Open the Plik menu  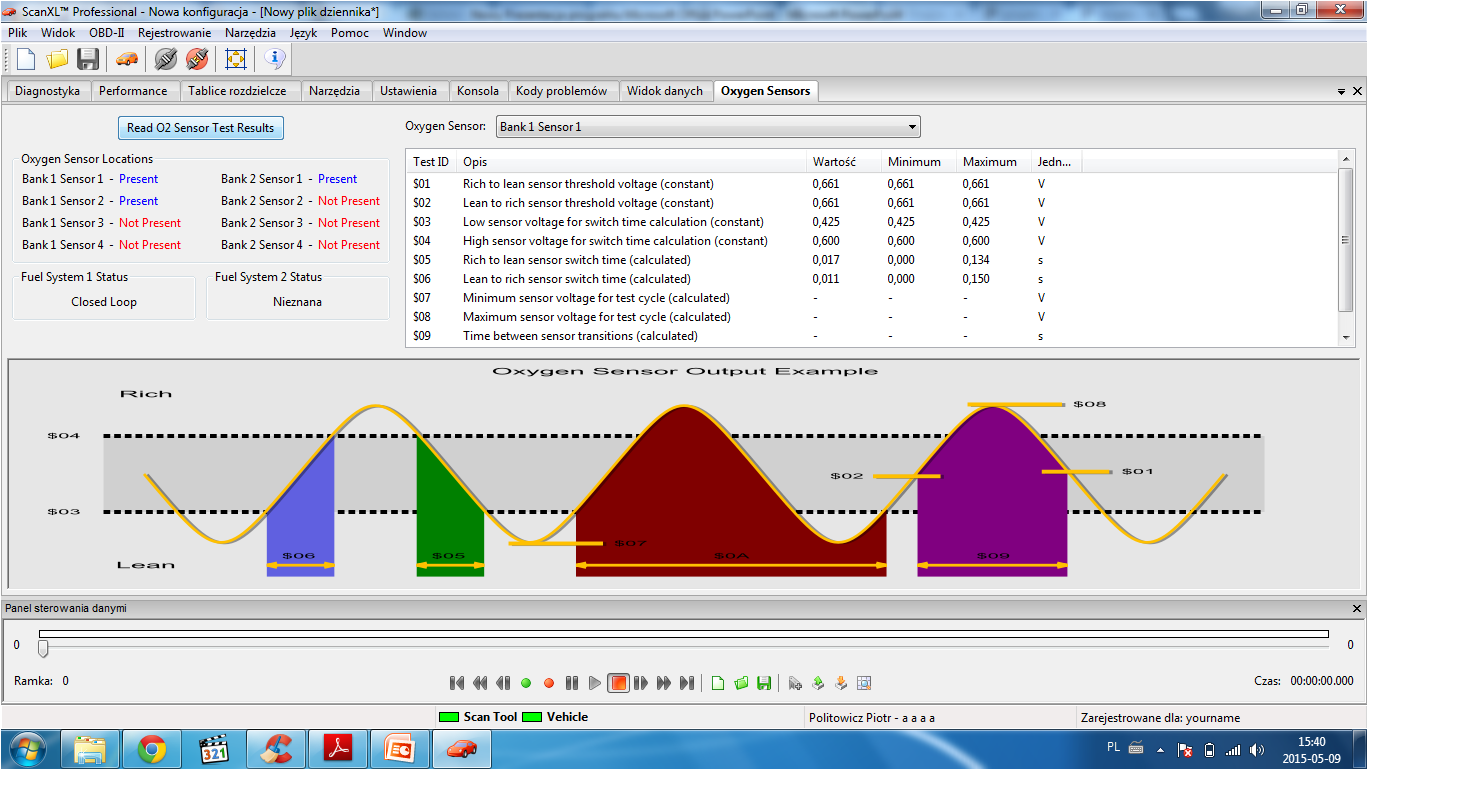[17, 33]
